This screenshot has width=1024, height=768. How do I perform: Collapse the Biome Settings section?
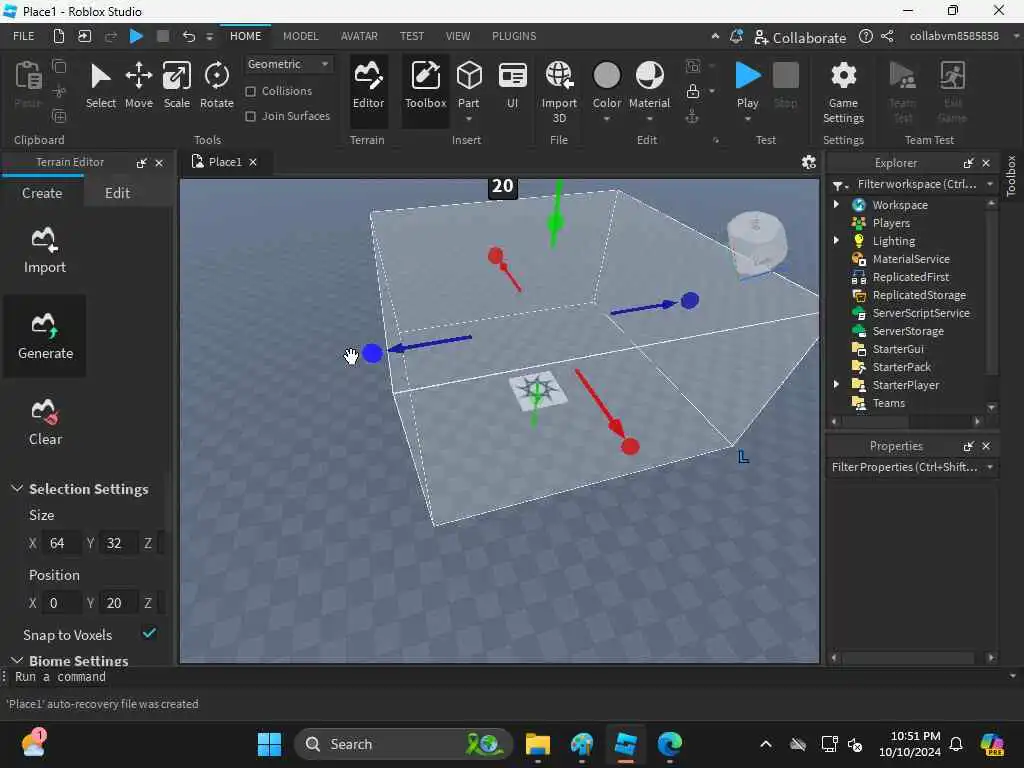(17, 660)
